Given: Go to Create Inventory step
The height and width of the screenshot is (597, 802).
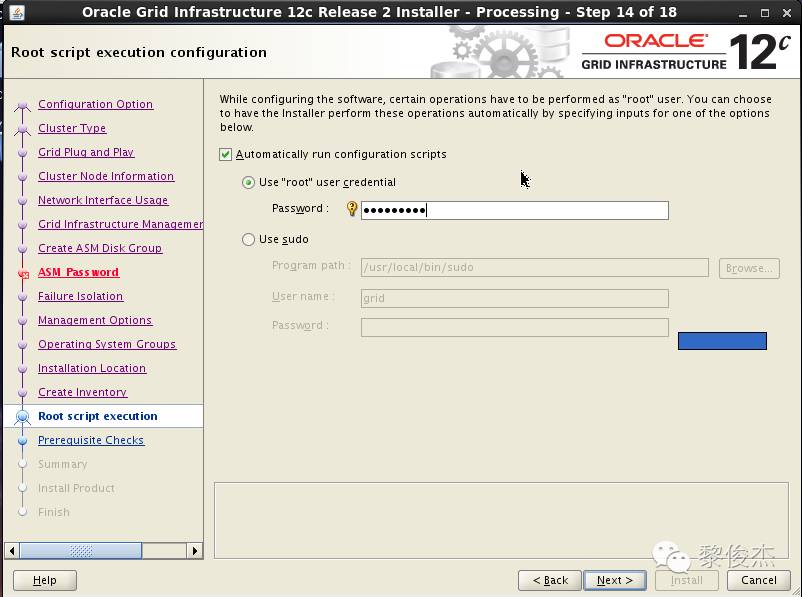Looking at the screenshot, I should pos(82,392).
